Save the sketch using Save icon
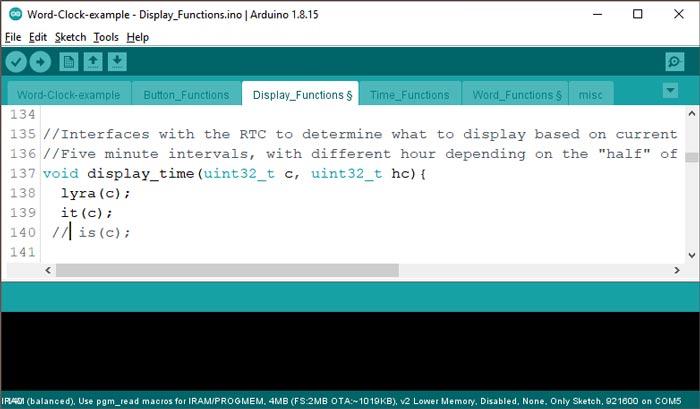The image size is (700, 409). click(117, 62)
